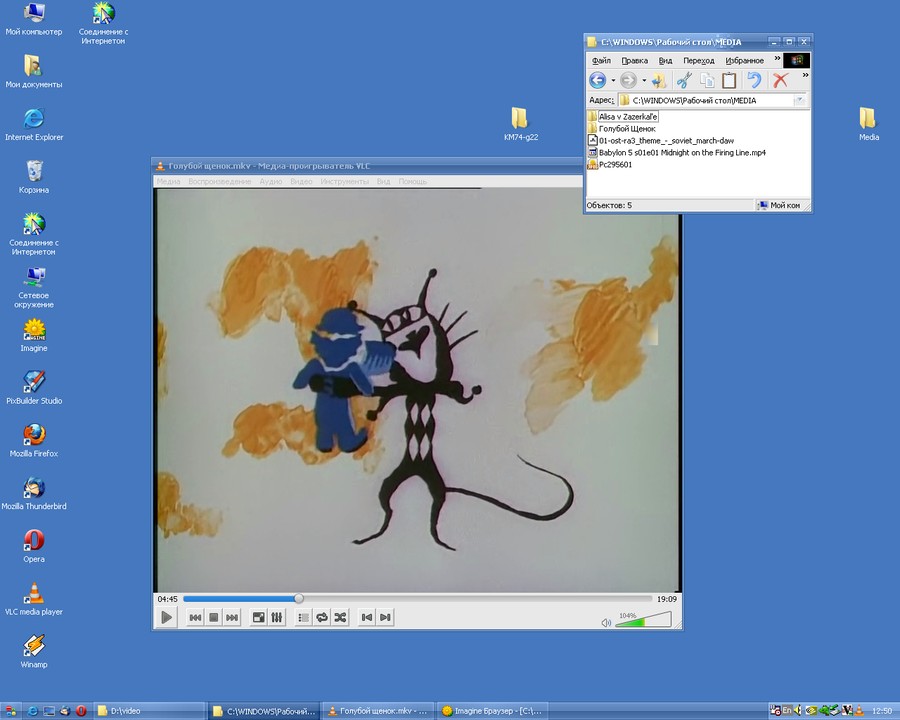
Task: Click the Cut scissors icon in Explorer toolbar
Action: click(683, 81)
